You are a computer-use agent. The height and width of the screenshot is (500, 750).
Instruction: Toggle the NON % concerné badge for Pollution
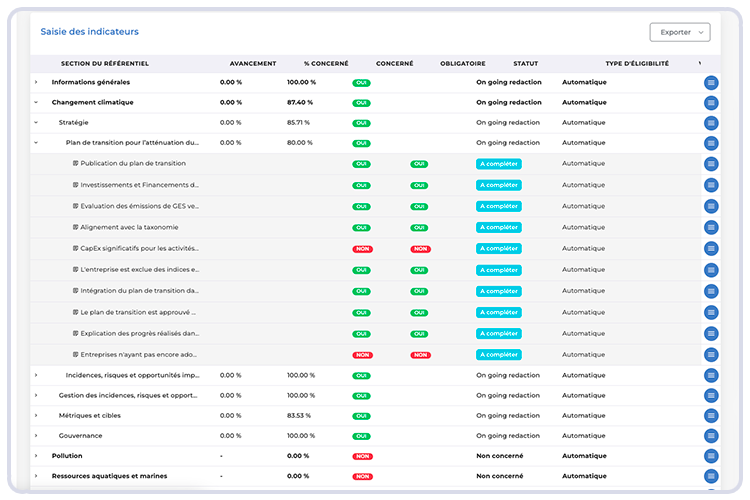(x=361, y=456)
